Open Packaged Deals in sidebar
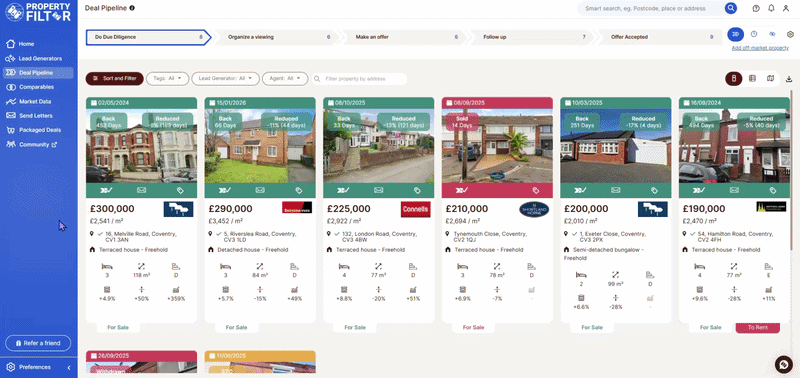The width and height of the screenshot is (800, 378). point(38,130)
